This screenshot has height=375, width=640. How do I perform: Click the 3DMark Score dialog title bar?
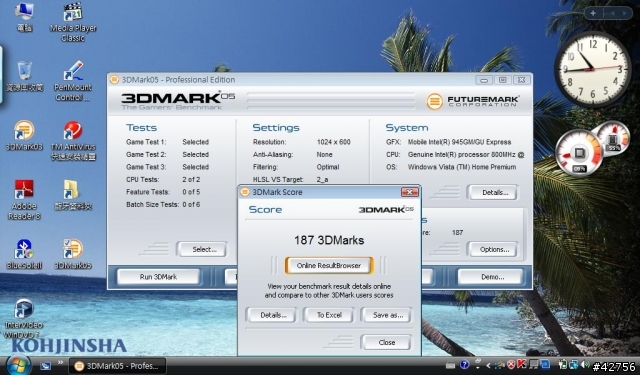(329, 192)
